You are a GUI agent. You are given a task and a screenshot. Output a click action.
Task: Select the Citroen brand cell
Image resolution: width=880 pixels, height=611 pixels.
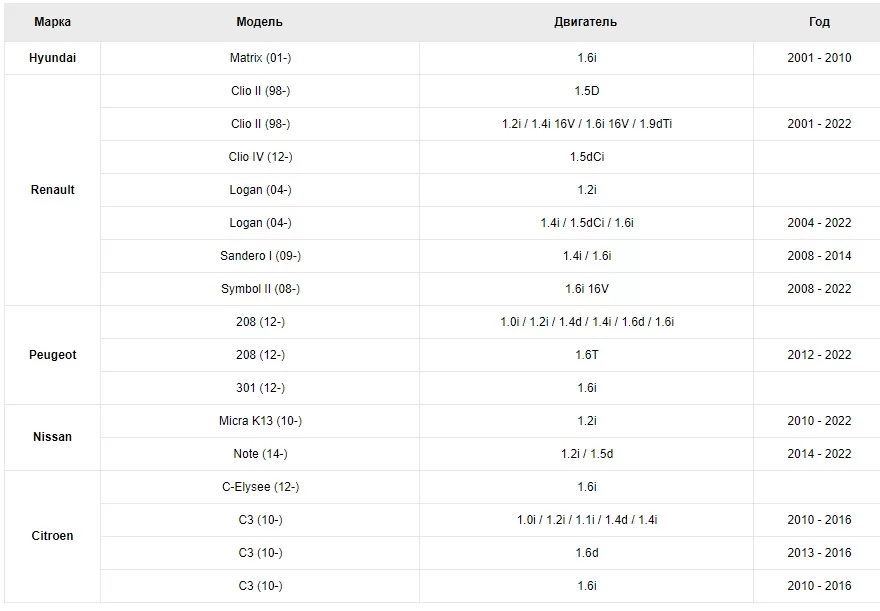(52, 536)
